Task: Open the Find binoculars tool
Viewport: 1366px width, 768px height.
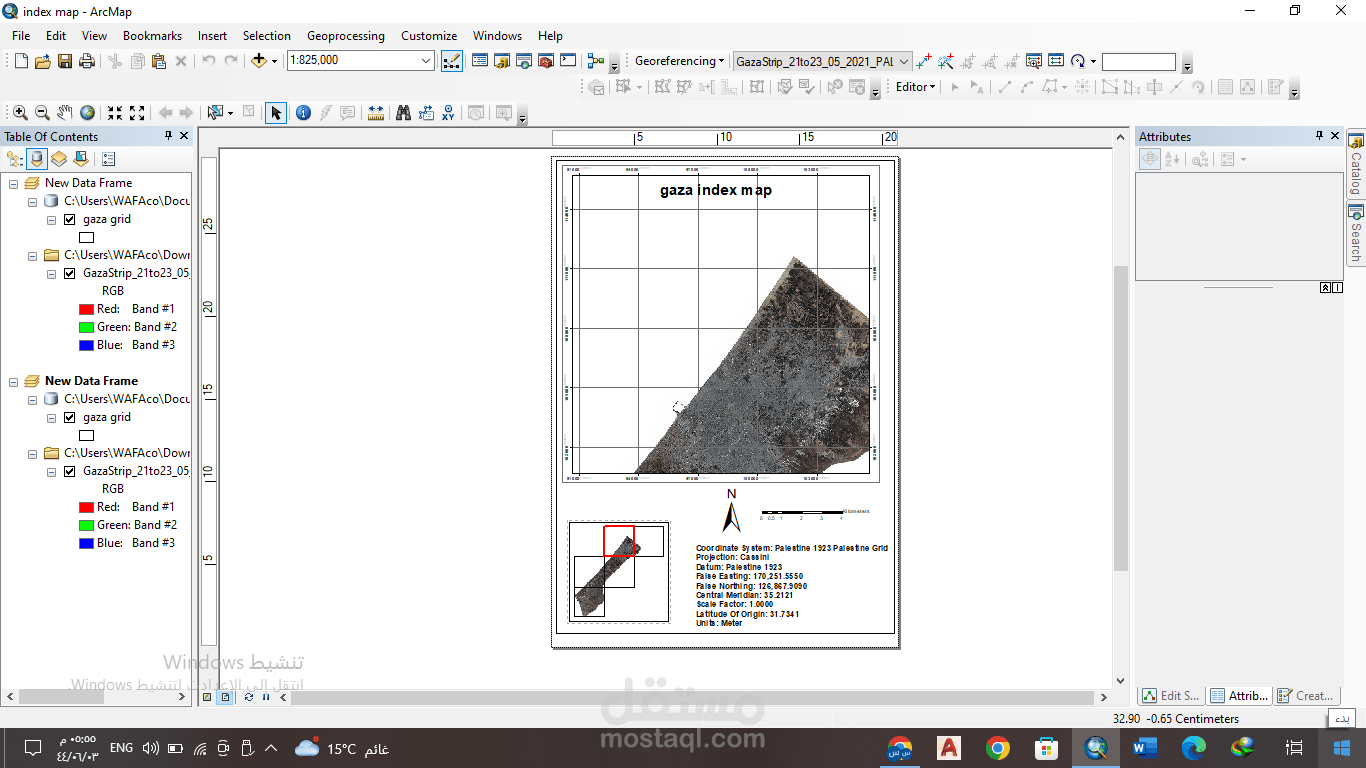Action: coord(404,113)
